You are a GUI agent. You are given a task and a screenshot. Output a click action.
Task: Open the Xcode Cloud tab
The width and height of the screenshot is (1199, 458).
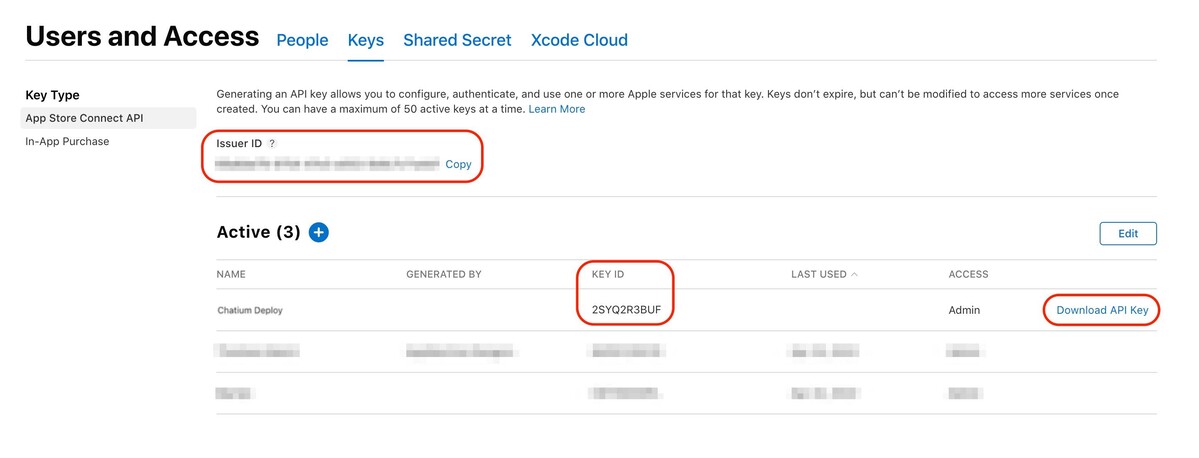(x=579, y=40)
